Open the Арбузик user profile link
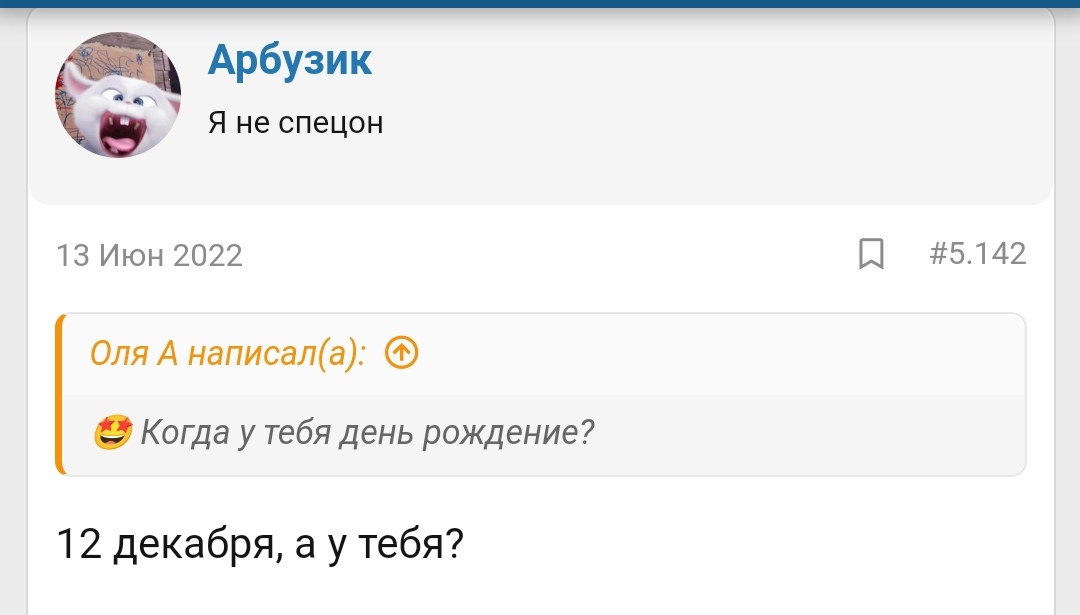 (289, 61)
